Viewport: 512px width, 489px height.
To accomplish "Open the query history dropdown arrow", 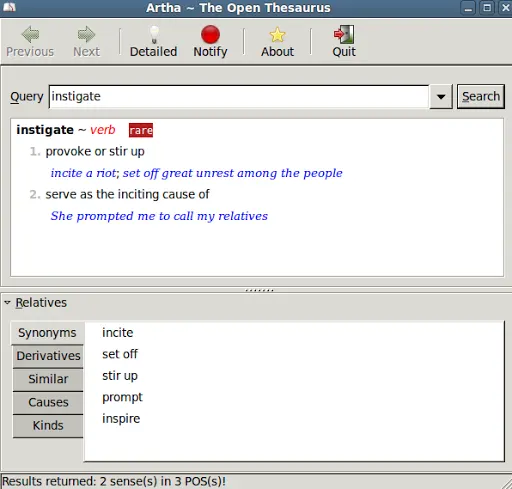I will click(441, 97).
